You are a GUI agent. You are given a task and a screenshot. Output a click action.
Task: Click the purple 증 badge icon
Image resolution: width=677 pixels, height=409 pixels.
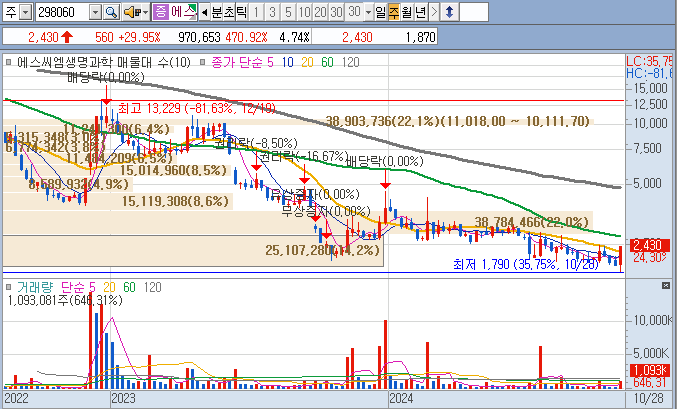160,12
